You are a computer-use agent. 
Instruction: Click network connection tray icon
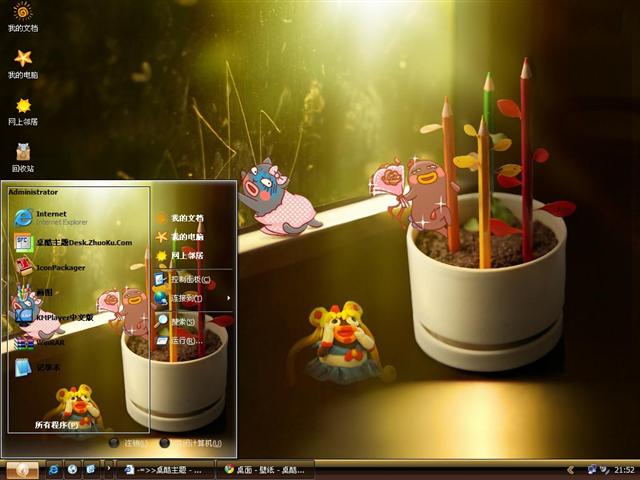coord(592,470)
